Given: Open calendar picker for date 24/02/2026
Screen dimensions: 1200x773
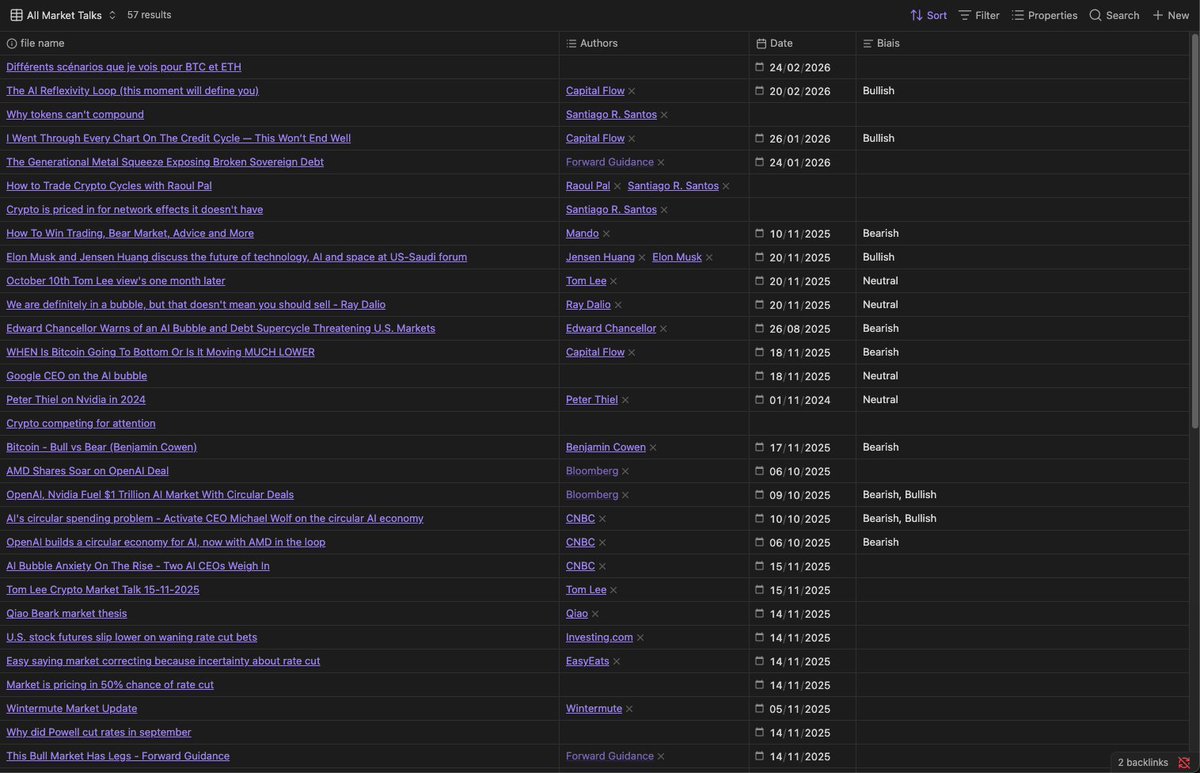Looking at the screenshot, I should 760,67.
